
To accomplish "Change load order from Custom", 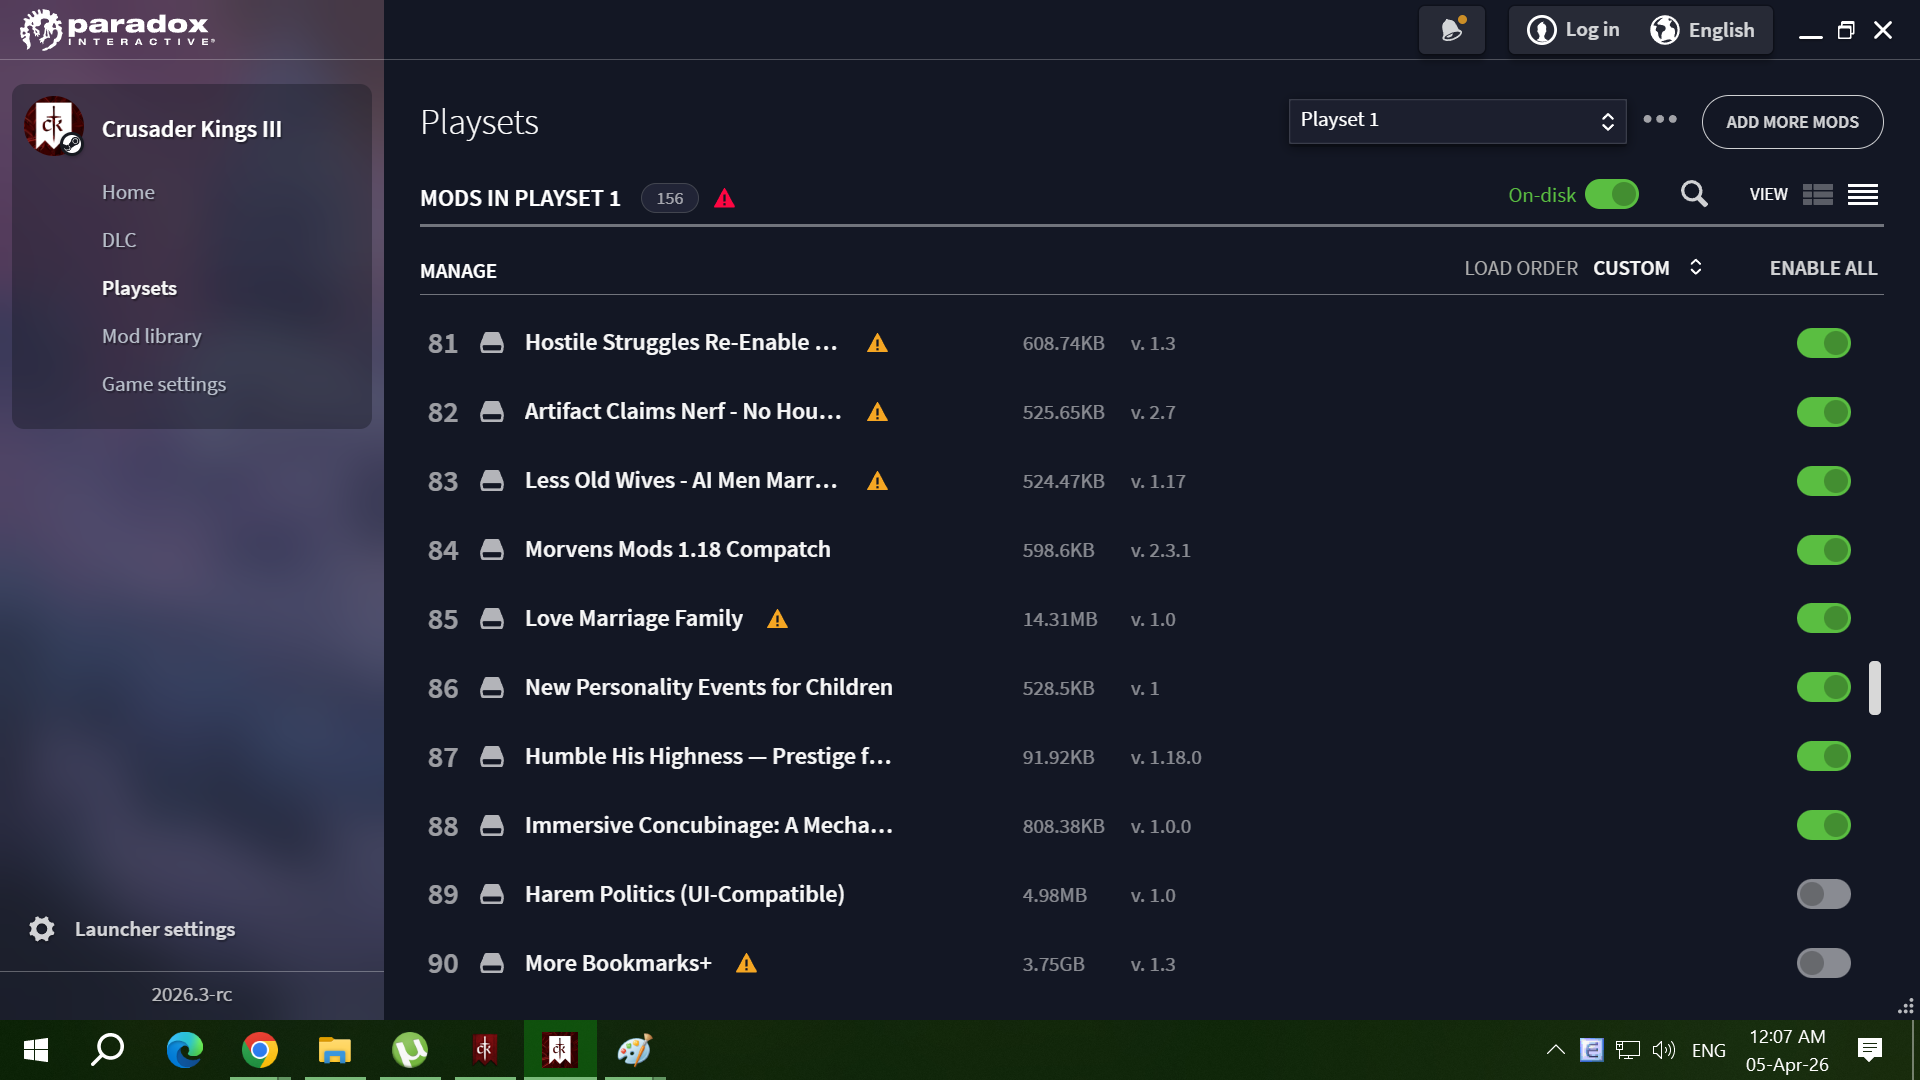I will [x=1648, y=268].
